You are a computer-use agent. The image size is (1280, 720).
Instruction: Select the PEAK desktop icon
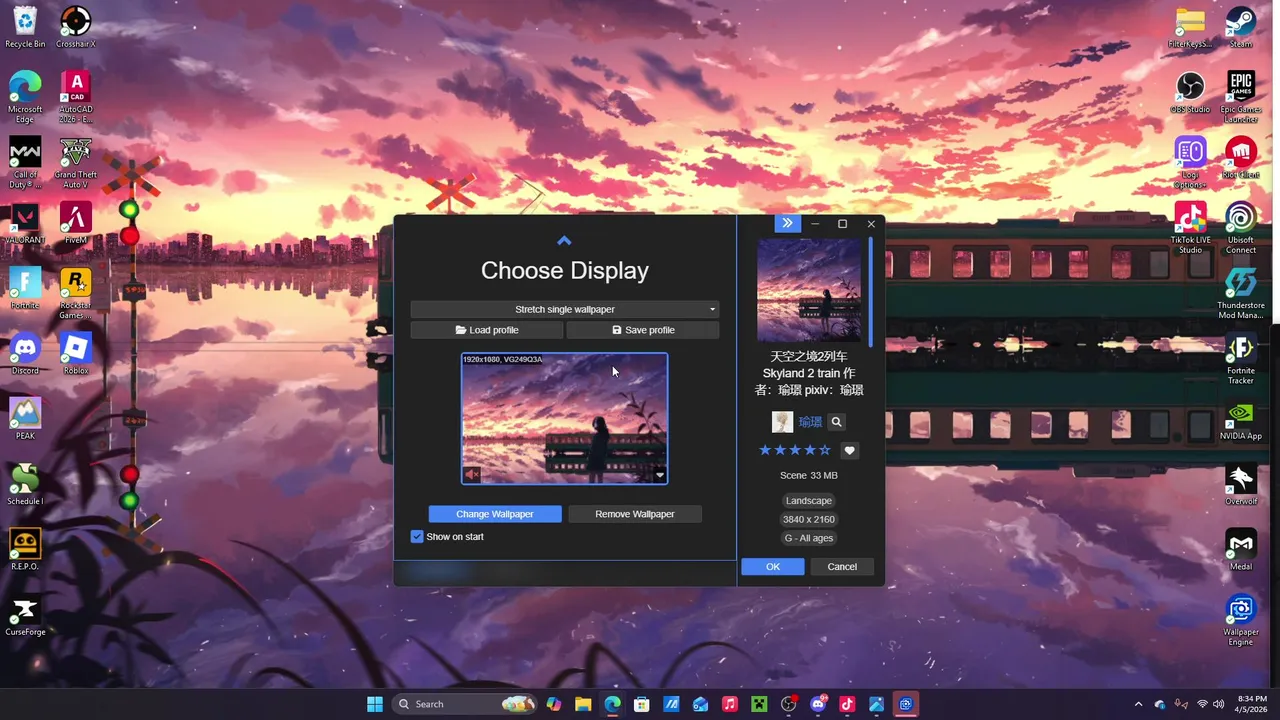pos(25,419)
